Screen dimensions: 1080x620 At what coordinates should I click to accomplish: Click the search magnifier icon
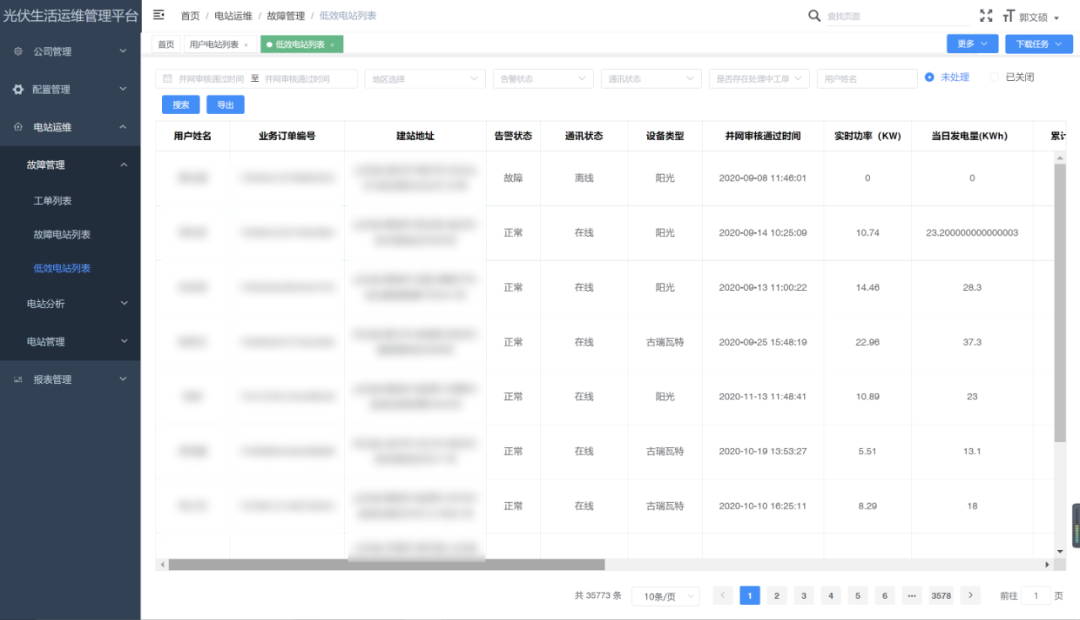coord(814,15)
